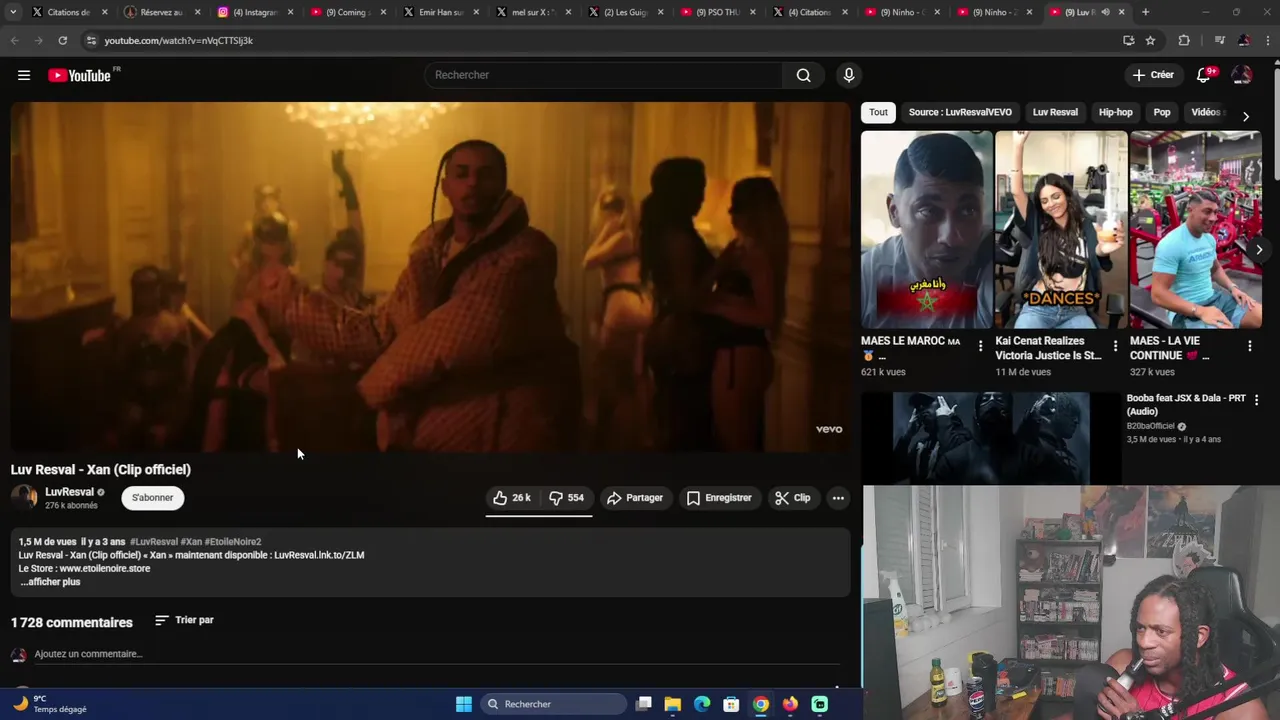
Task: Open the #LuvResval hashtag
Action: coord(154,542)
